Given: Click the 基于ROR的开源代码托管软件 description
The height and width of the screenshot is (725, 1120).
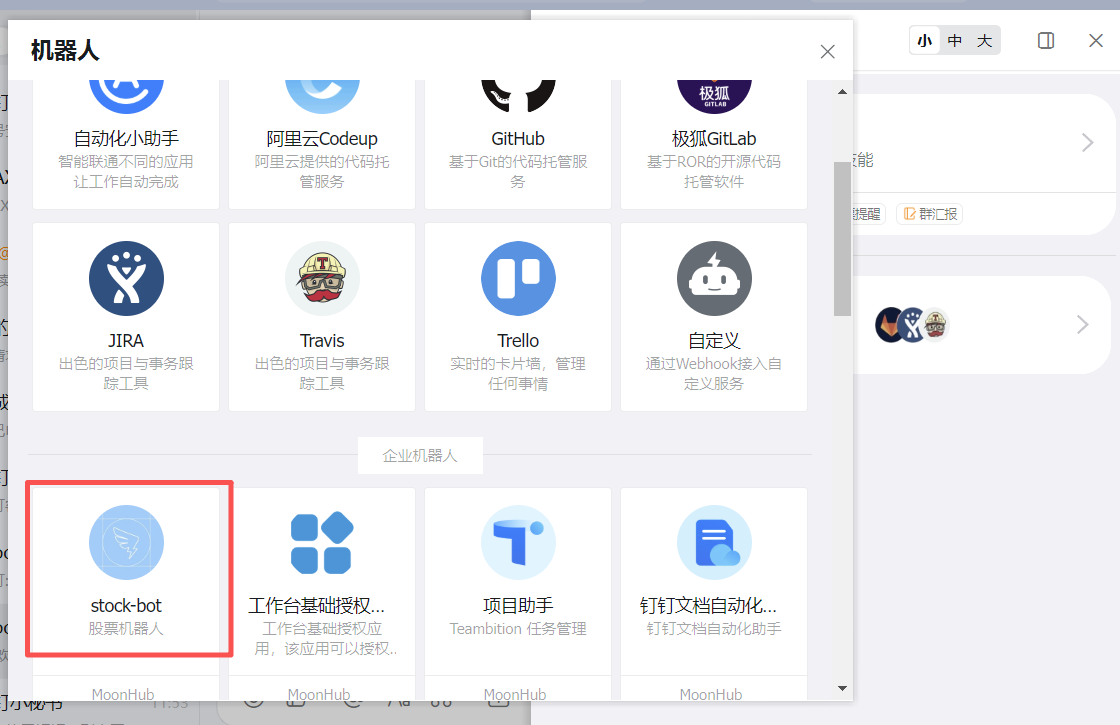Looking at the screenshot, I should coord(714,171).
